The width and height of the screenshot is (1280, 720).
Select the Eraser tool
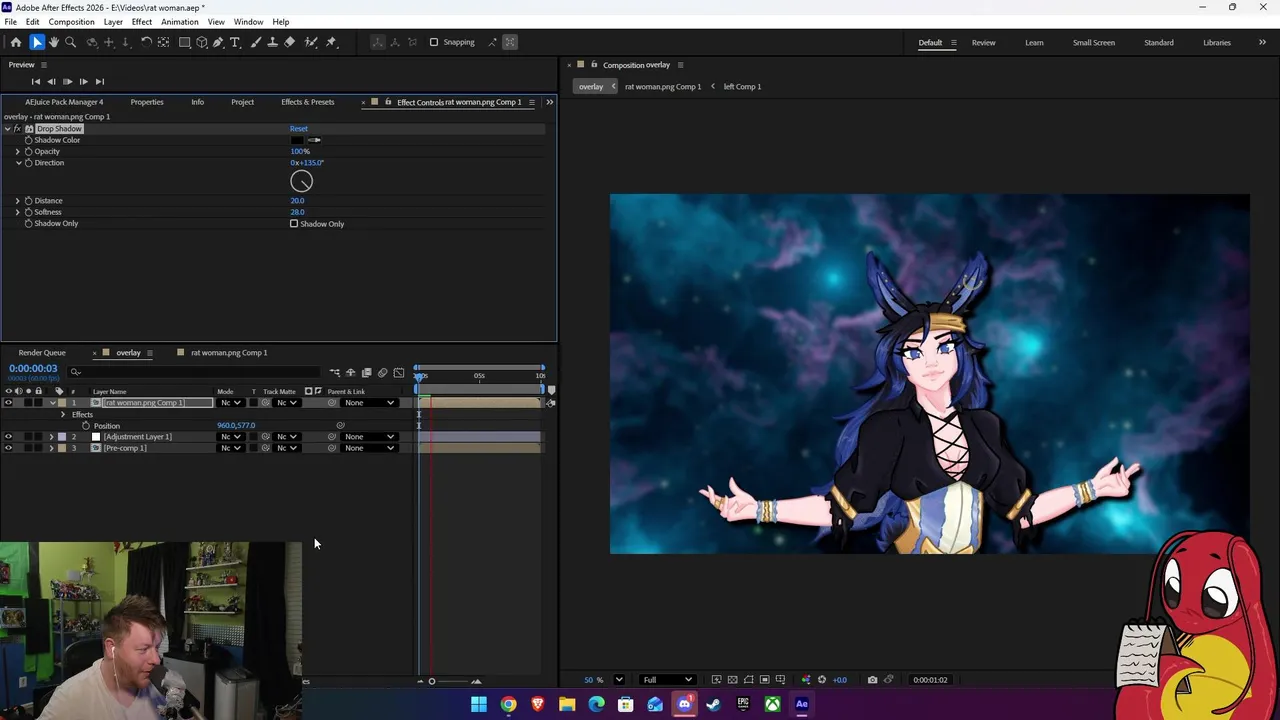click(289, 42)
